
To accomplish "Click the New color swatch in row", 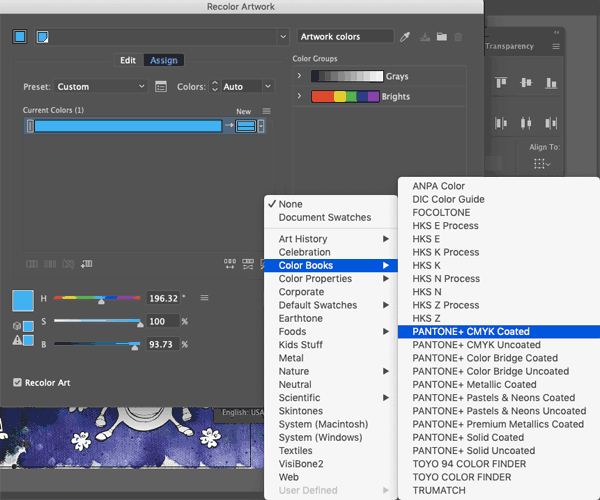I will point(246,126).
